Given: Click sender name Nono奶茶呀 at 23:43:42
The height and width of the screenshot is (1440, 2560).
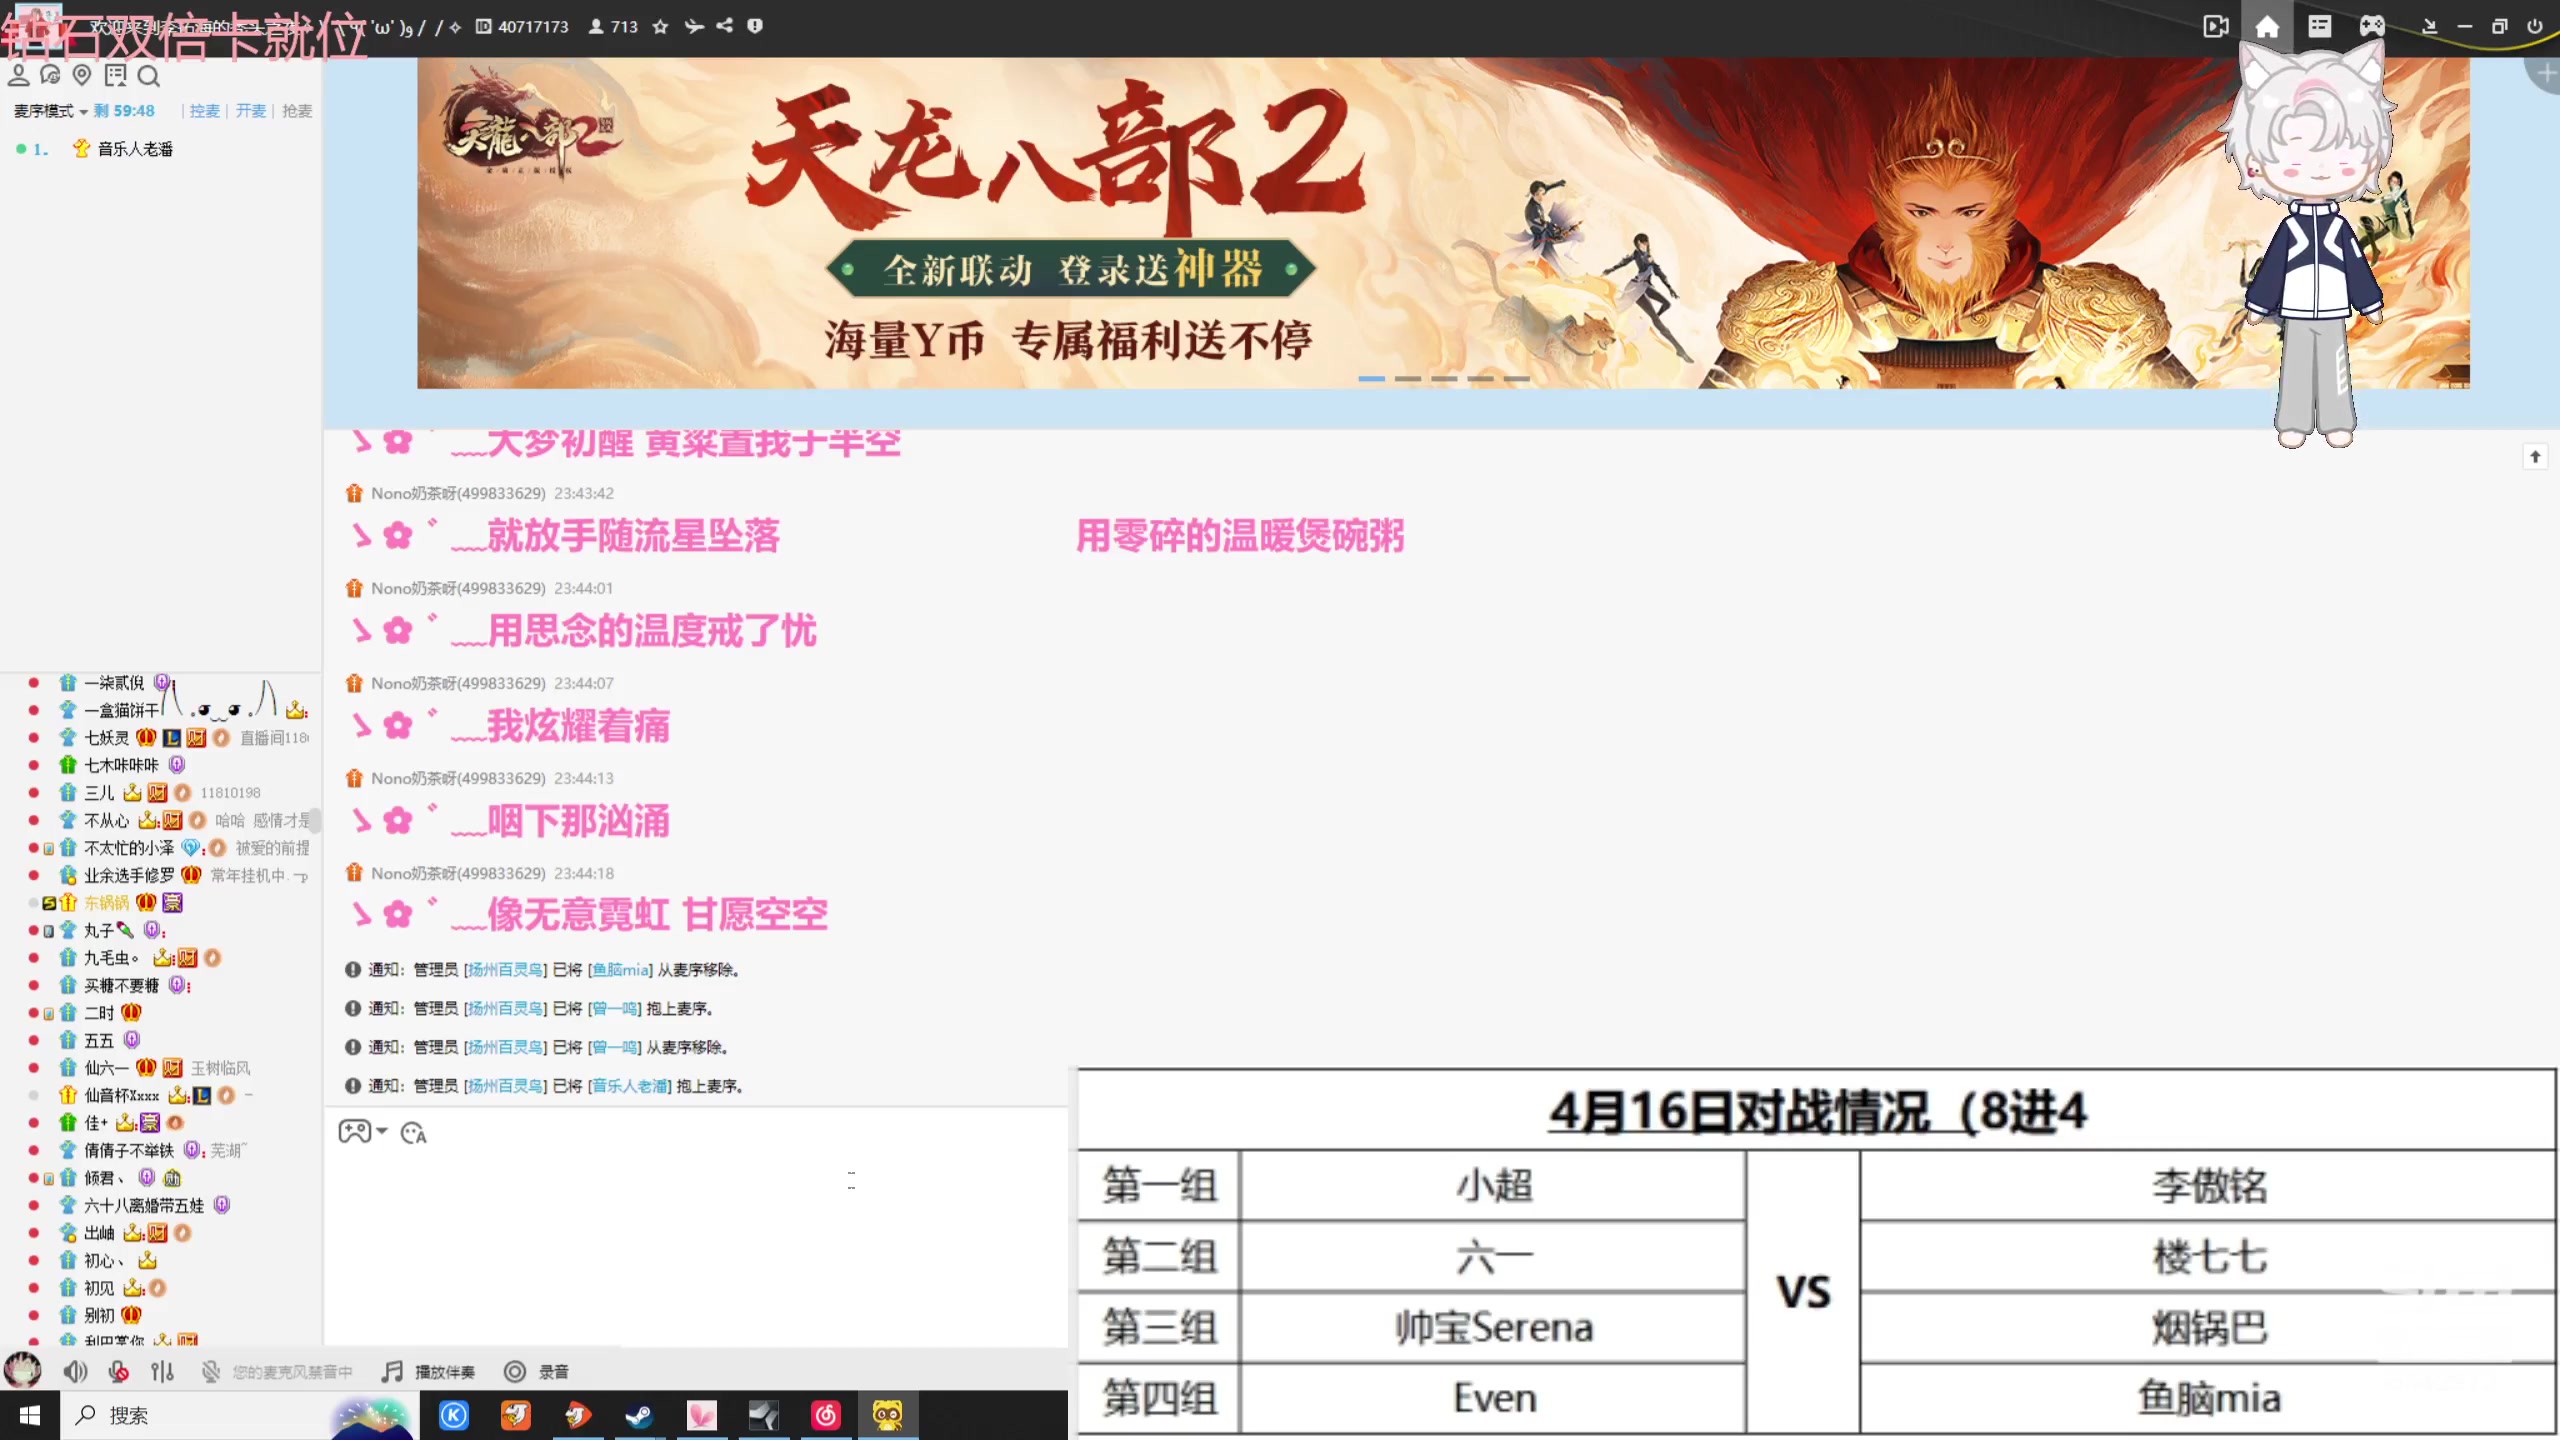Looking at the screenshot, I should point(458,493).
